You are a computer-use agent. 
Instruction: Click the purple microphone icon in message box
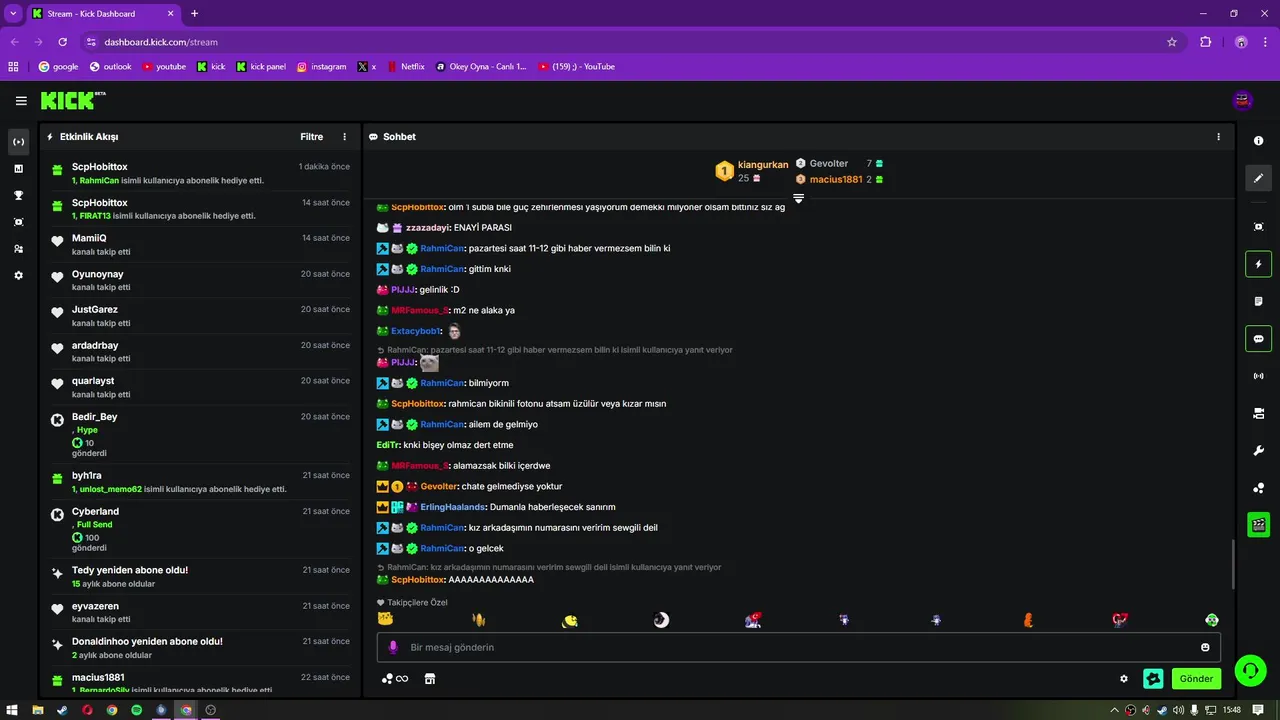click(393, 647)
